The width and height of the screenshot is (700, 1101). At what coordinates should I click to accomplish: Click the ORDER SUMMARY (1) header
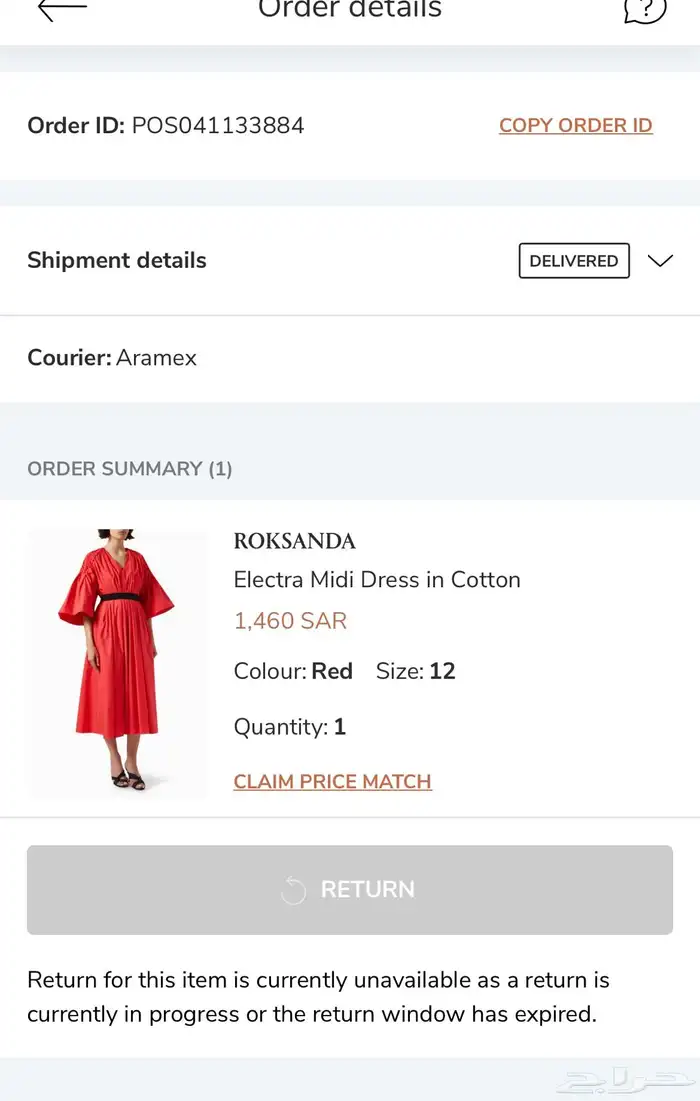pos(130,469)
